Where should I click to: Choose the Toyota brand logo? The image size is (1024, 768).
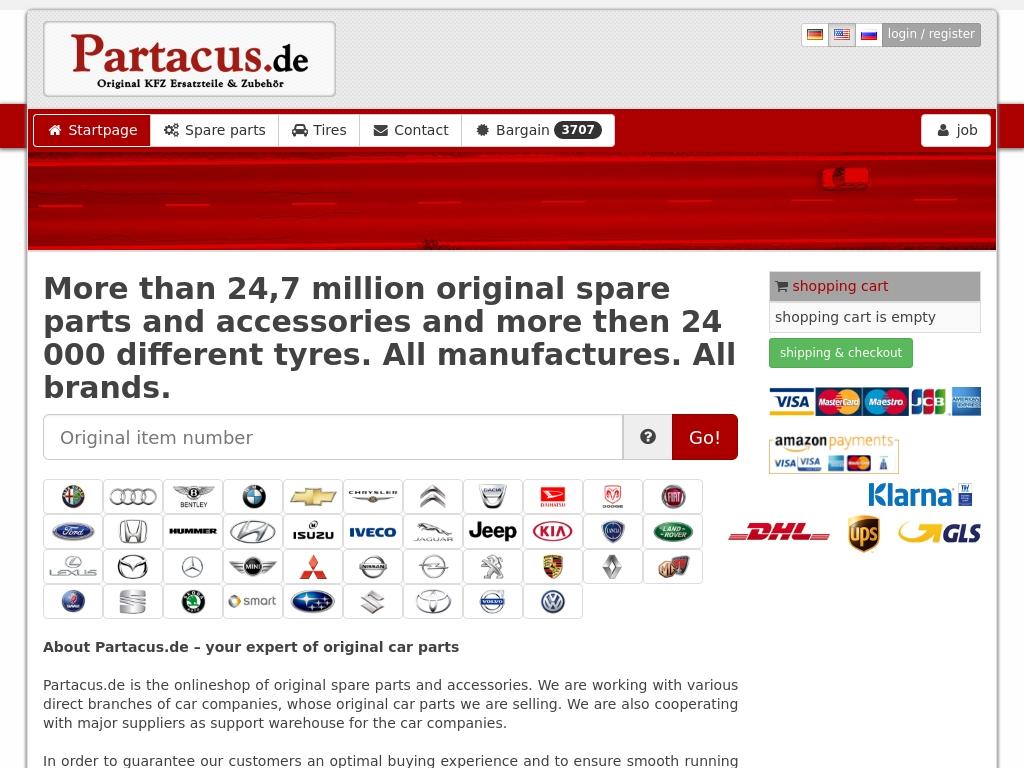coord(433,602)
